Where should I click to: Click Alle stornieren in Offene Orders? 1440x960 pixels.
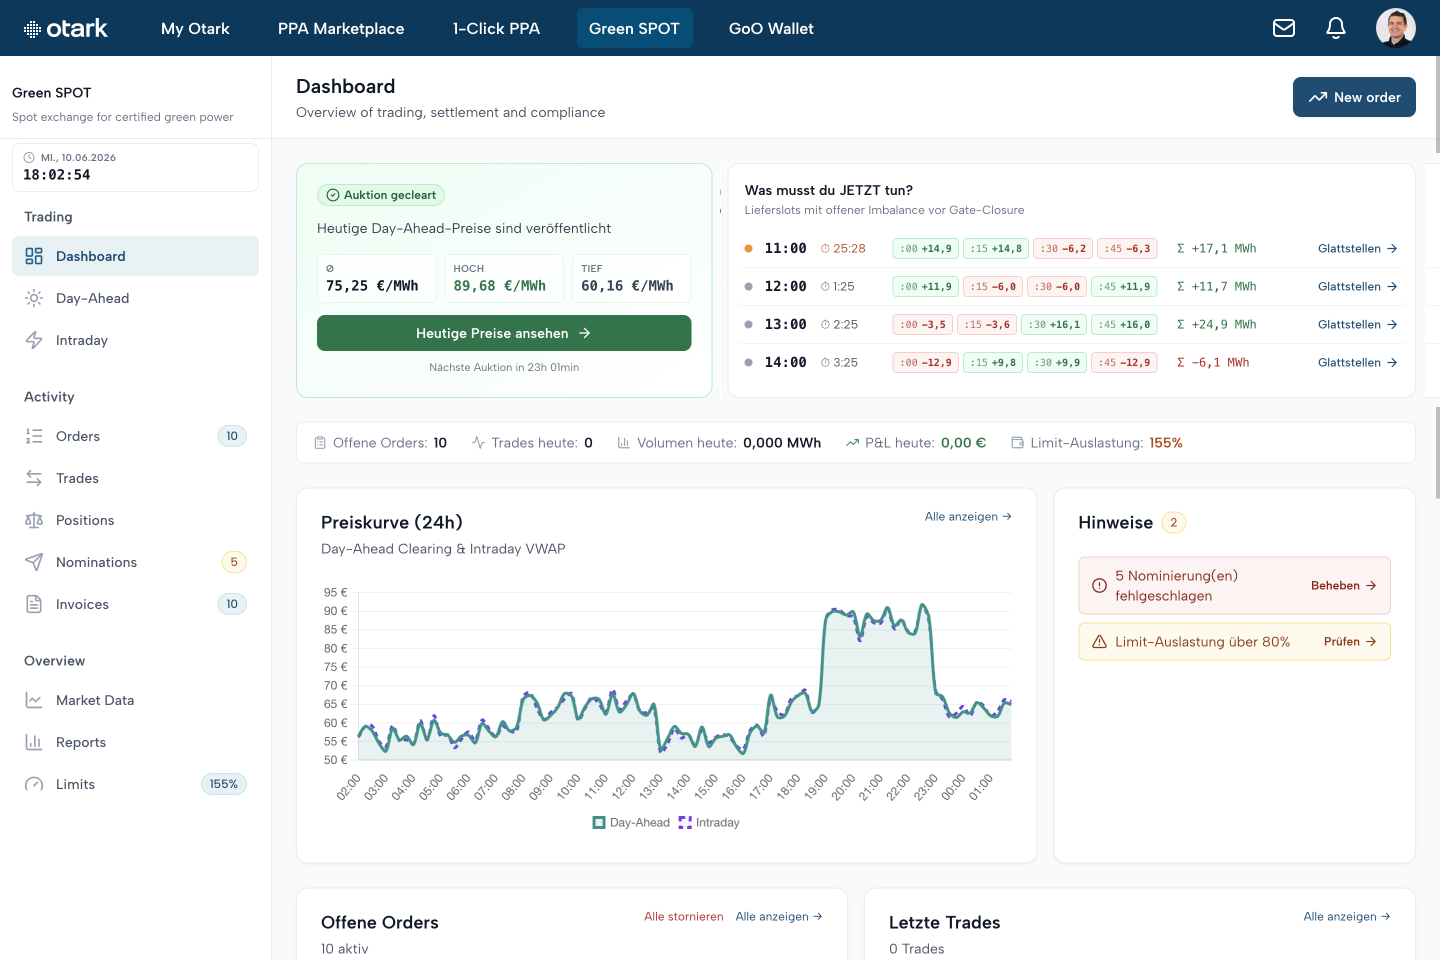(x=684, y=916)
